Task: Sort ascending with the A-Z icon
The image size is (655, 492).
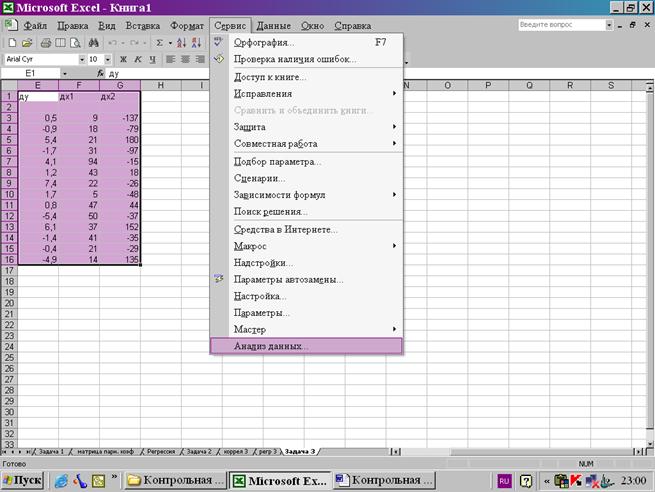Action: (x=181, y=43)
